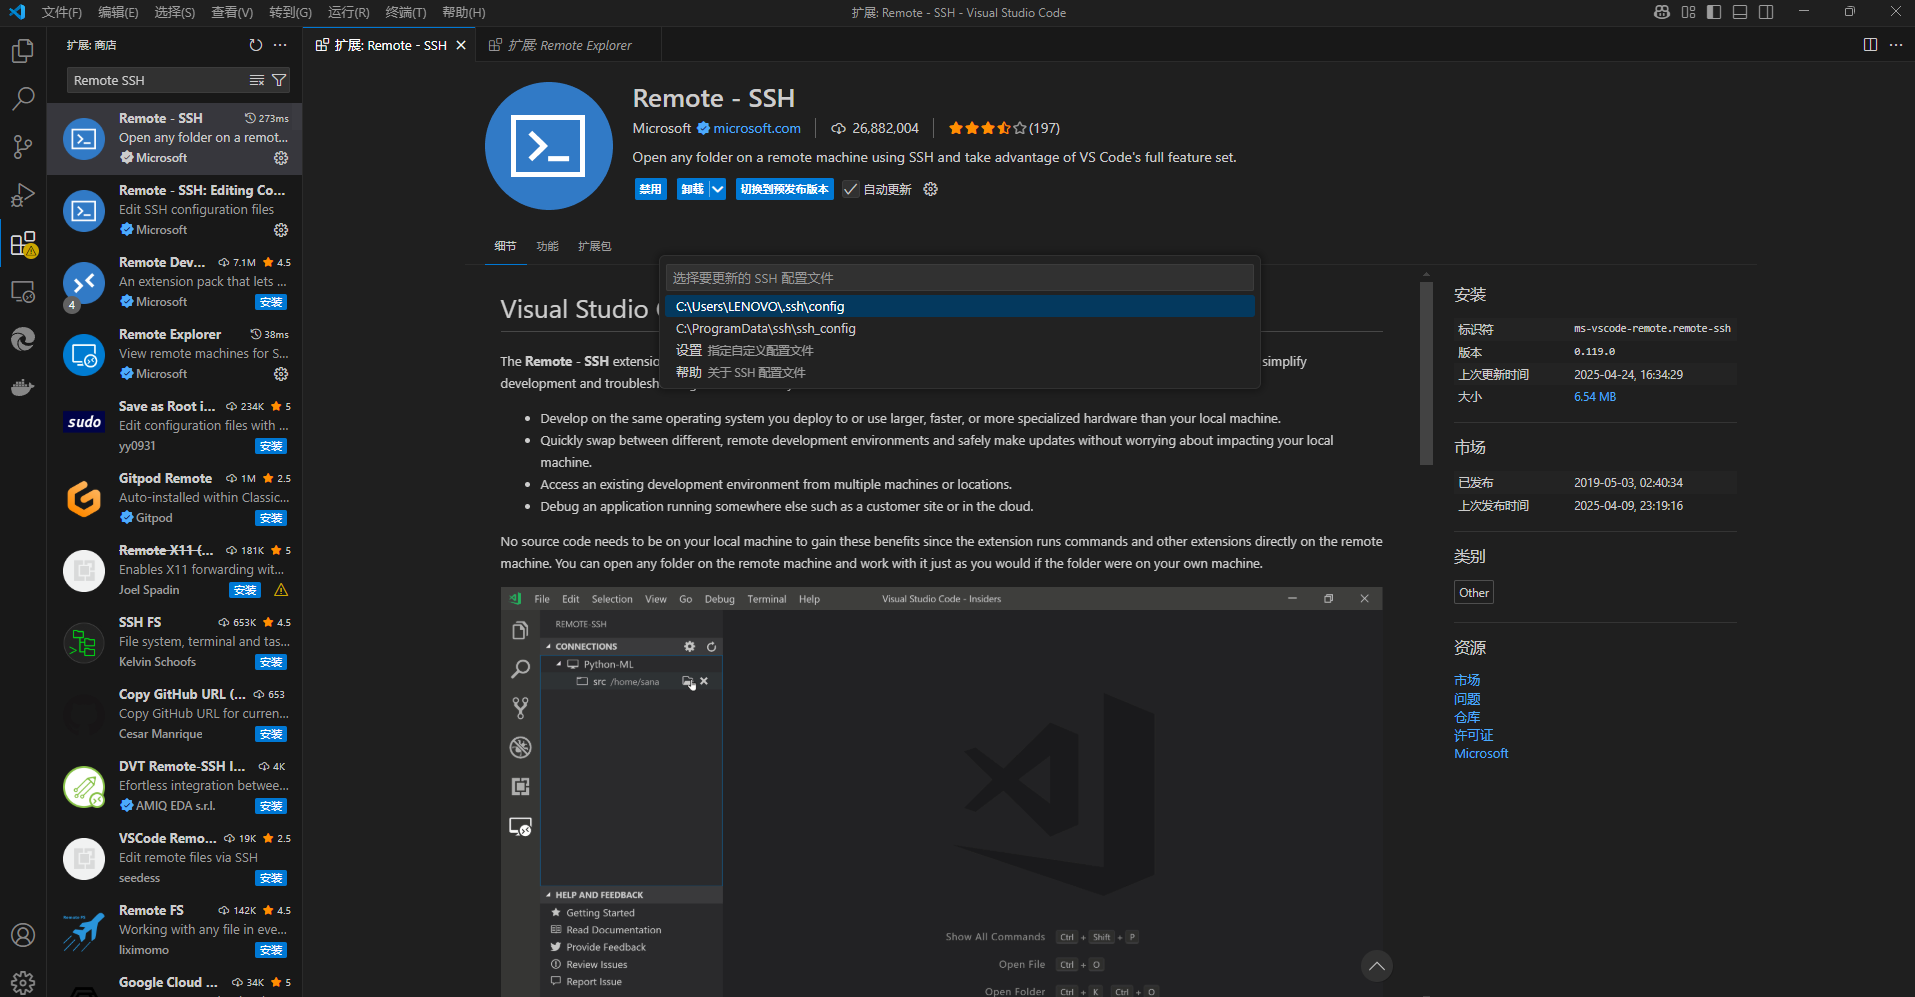Open the manage gear for Remote Explorer extension

pos(281,374)
